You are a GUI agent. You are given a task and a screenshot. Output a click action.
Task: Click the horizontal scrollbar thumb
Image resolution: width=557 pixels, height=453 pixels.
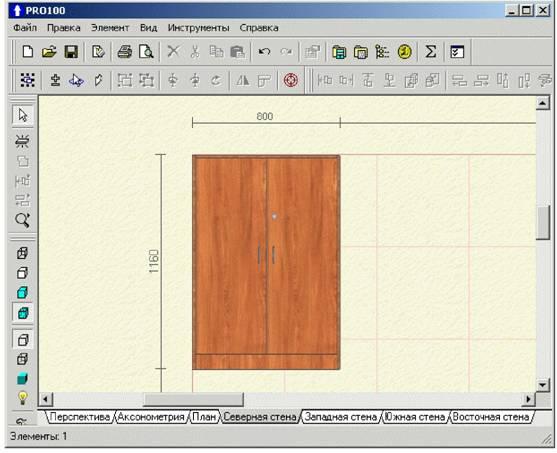[193, 399]
